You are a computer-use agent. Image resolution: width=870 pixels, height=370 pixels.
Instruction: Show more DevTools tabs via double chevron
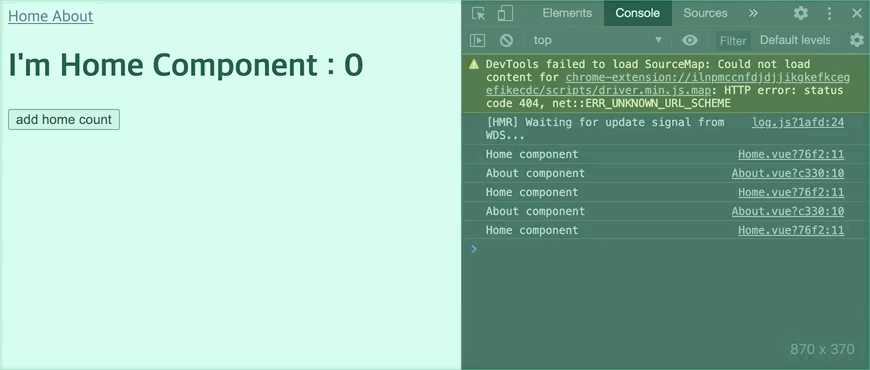click(753, 13)
